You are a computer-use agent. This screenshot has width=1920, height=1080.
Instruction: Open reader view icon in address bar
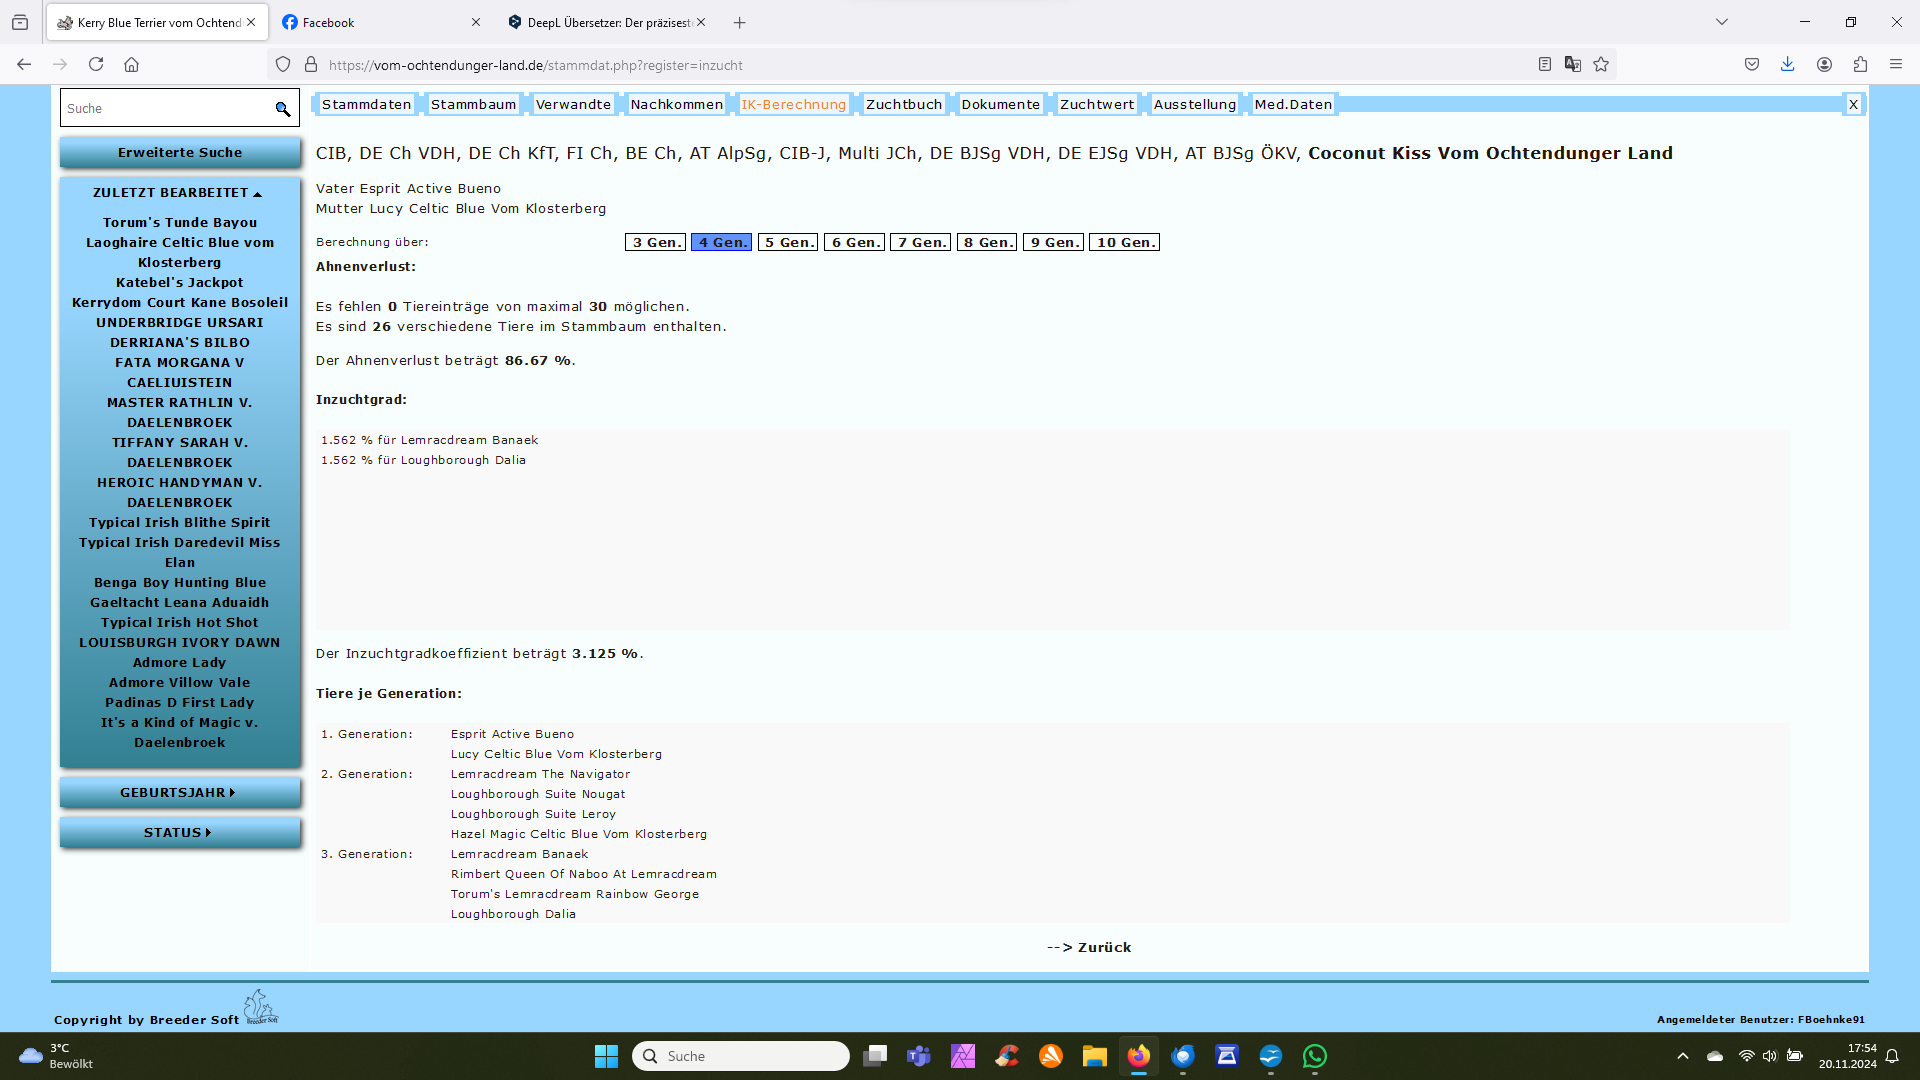(1545, 64)
